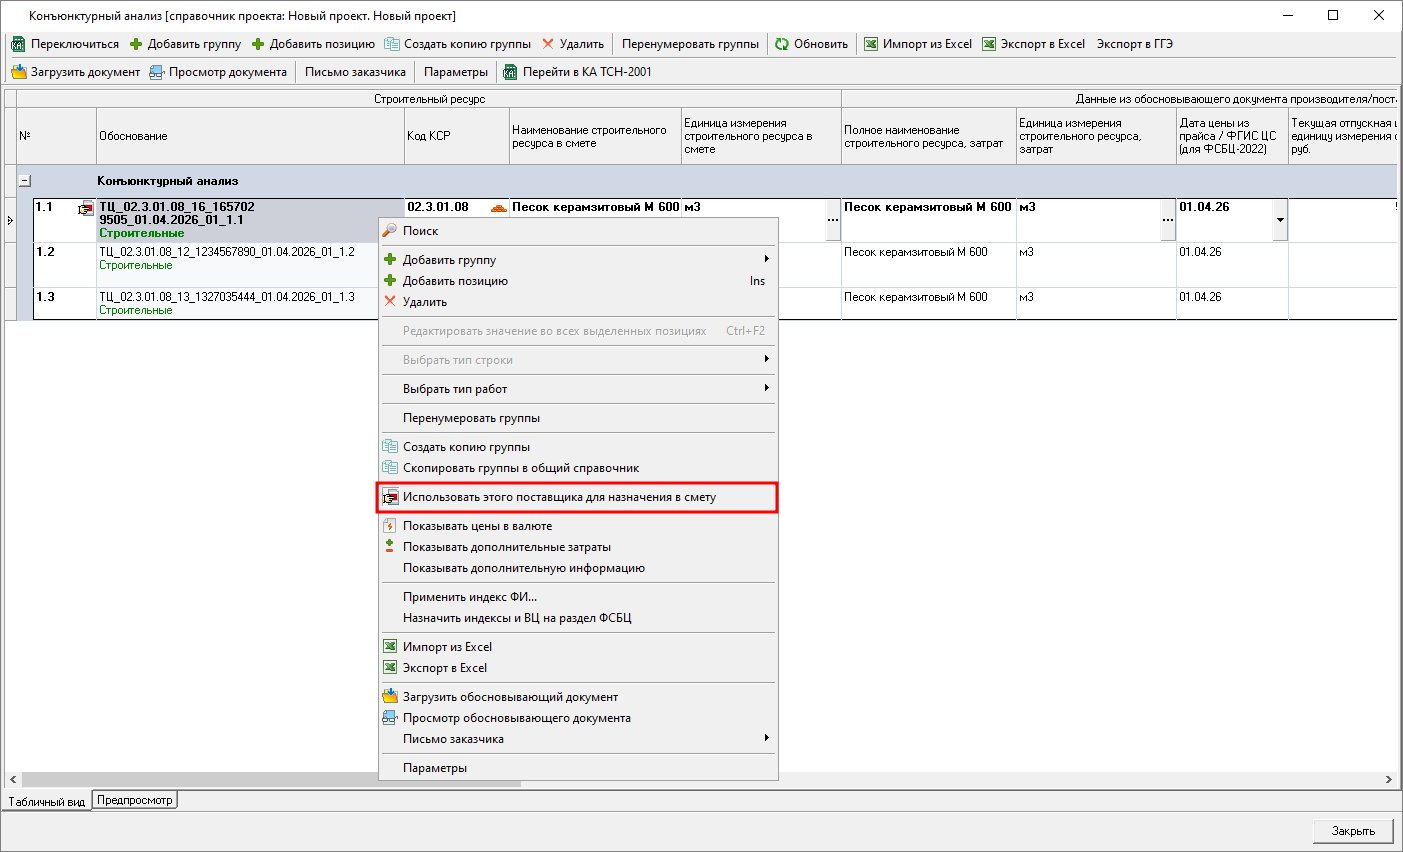Click Импорт из Excel in the toolbar
The height and width of the screenshot is (852, 1403).
(x=918, y=44)
